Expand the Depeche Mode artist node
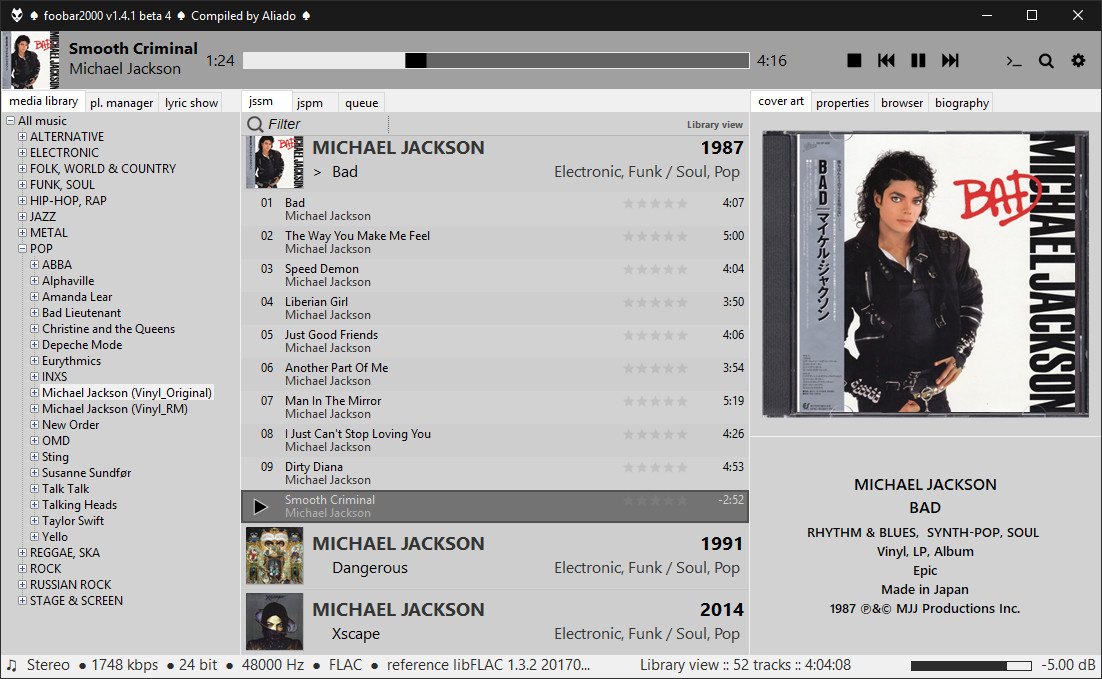This screenshot has width=1102, height=679. pos(34,345)
